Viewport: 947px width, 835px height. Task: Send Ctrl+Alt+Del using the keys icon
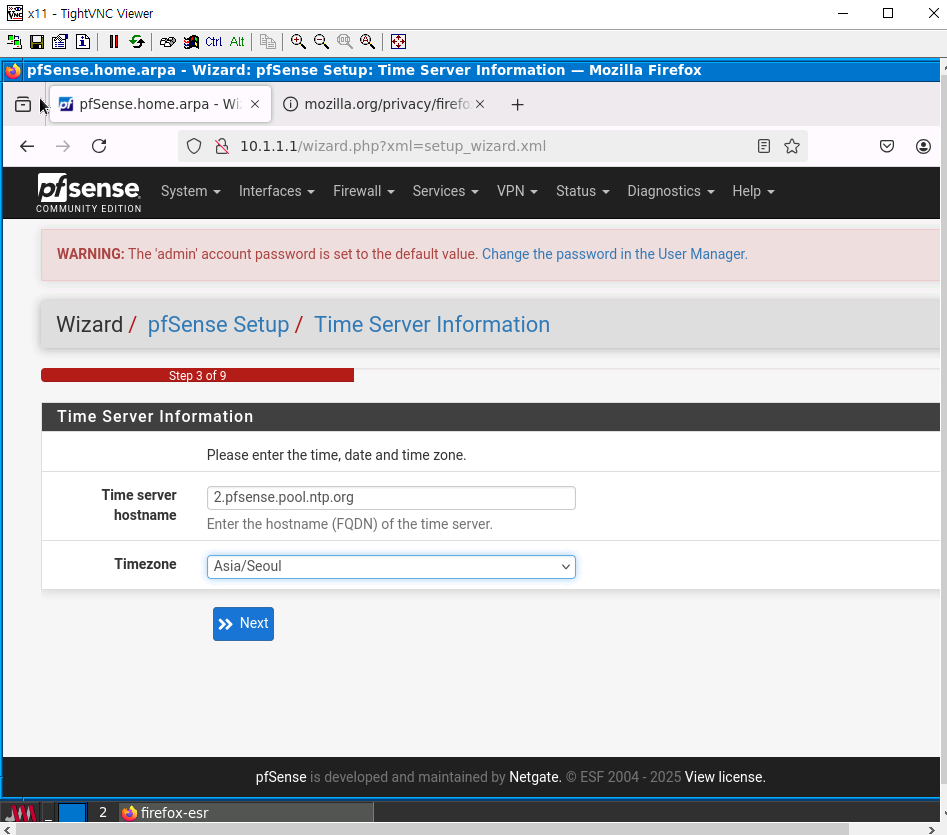(x=168, y=42)
